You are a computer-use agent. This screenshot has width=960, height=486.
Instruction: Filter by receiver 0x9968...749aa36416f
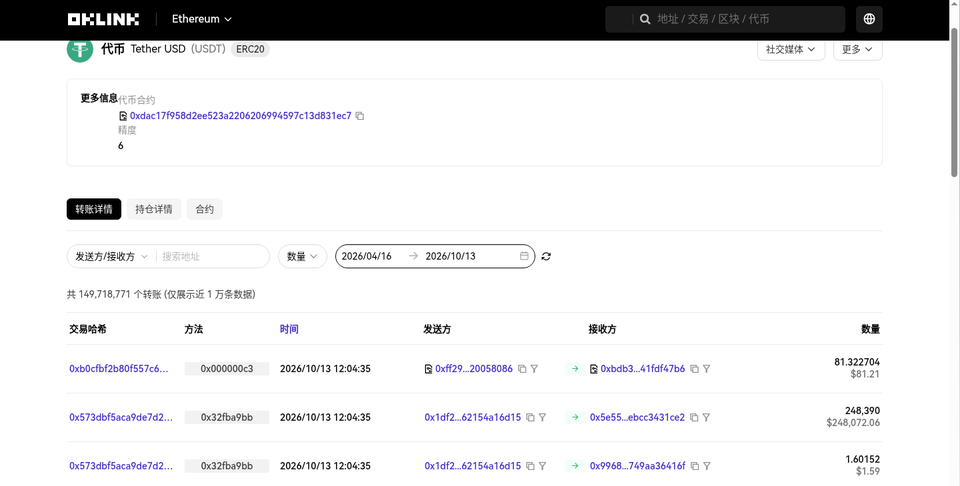point(707,466)
